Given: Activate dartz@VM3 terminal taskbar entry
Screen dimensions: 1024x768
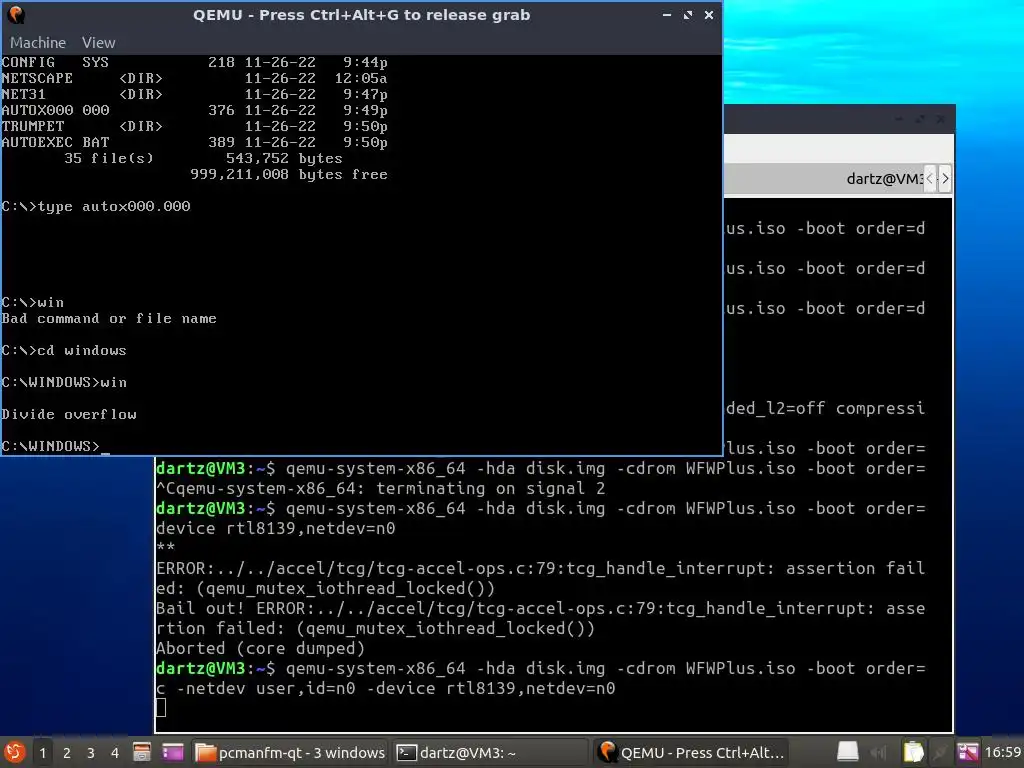Looking at the screenshot, I should [x=491, y=752].
